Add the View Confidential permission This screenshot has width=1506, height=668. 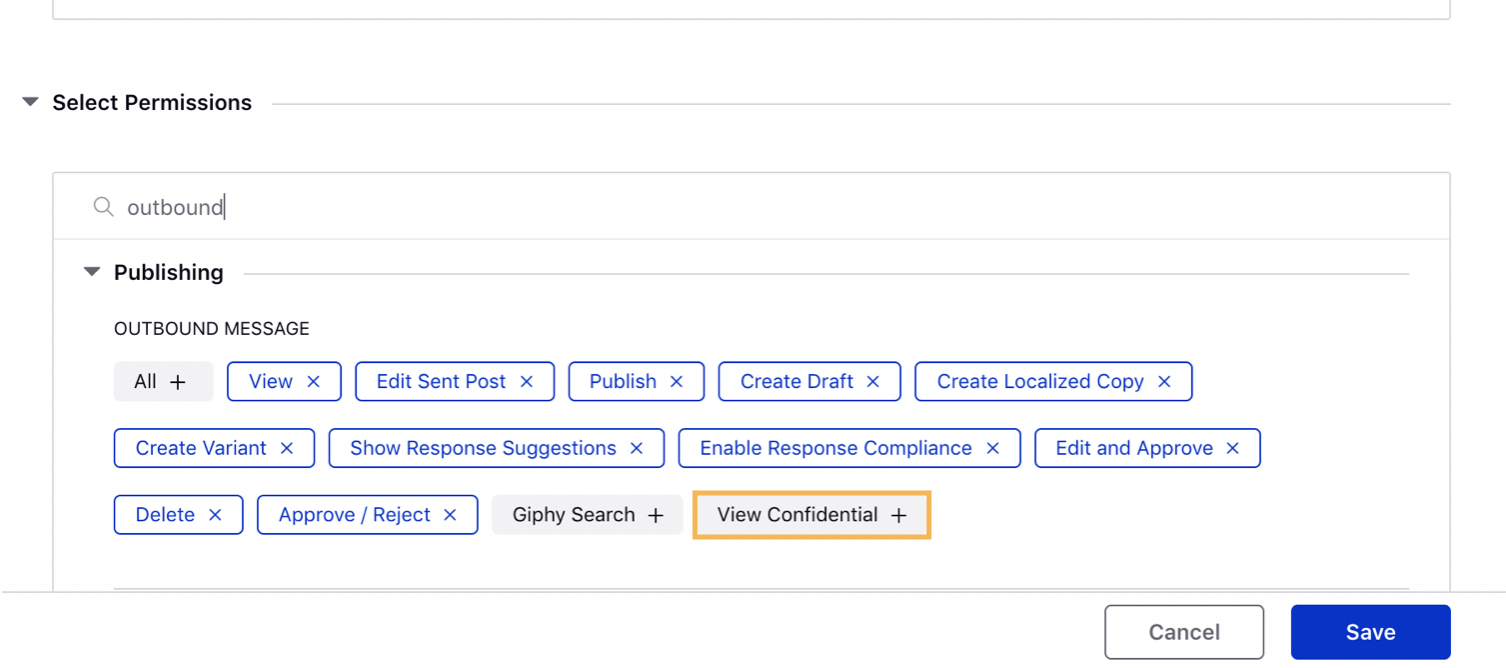point(811,515)
